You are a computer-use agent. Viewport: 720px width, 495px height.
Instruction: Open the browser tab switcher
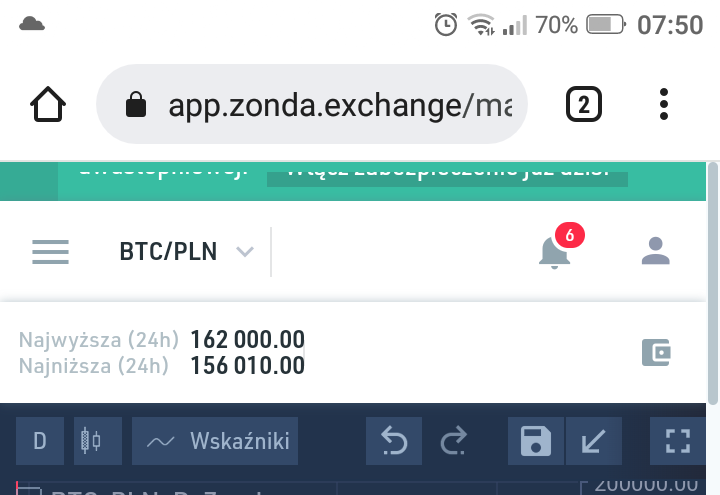584,104
